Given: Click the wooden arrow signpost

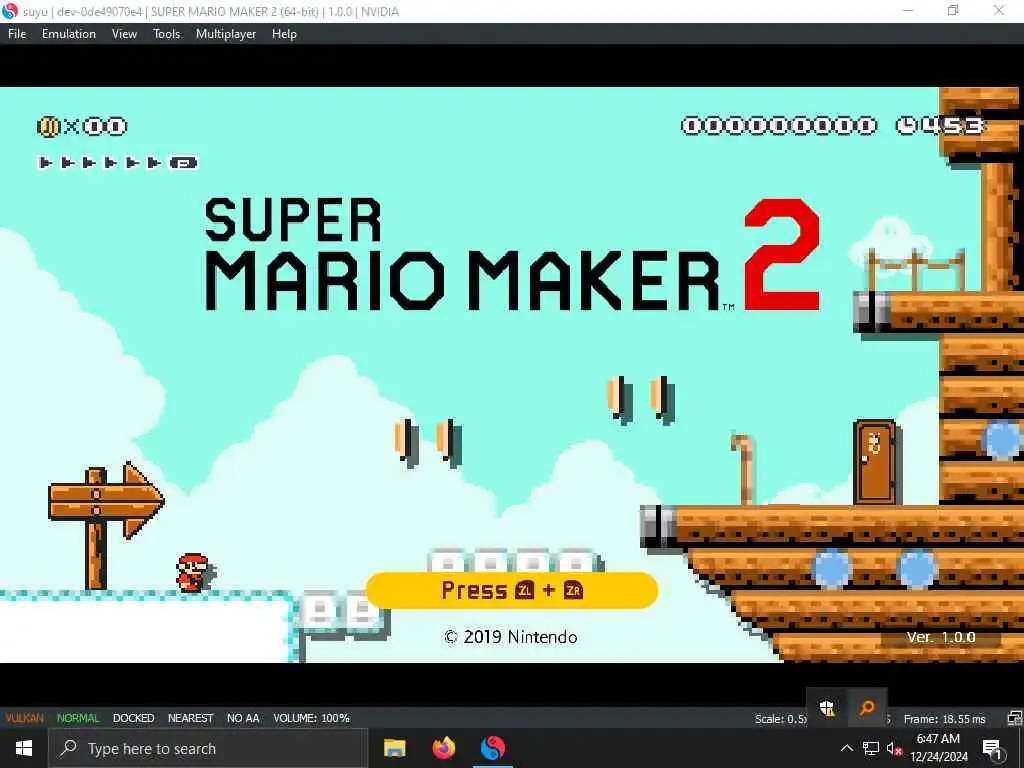Looking at the screenshot, I should (106, 524).
